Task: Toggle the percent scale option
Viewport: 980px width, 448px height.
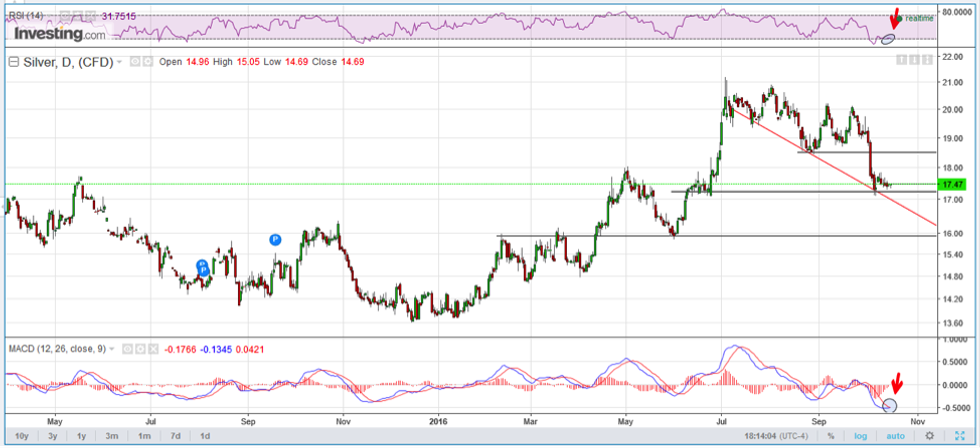Action: tap(830, 436)
